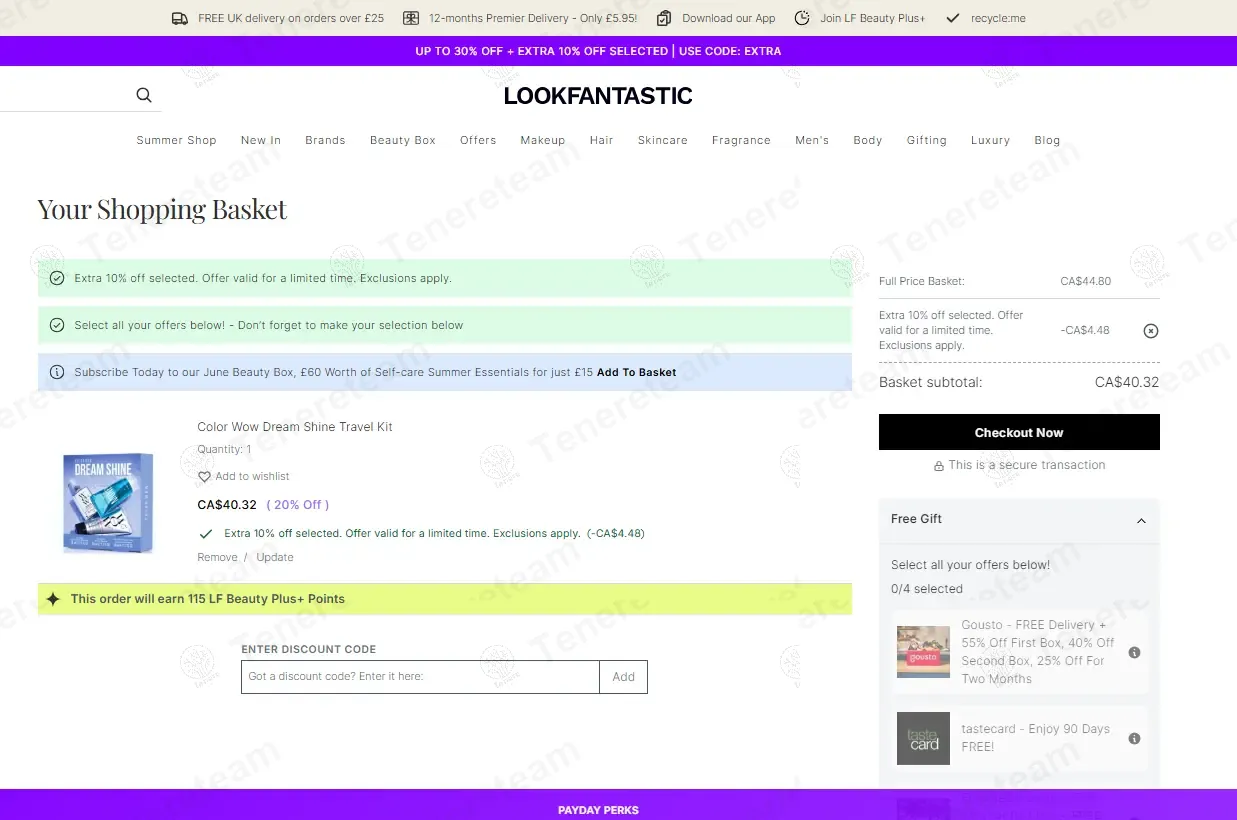The height and width of the screenshot is (820, 1237).
Task: Click the Beauty Plus+ points star icon
Action: (53, 599)
